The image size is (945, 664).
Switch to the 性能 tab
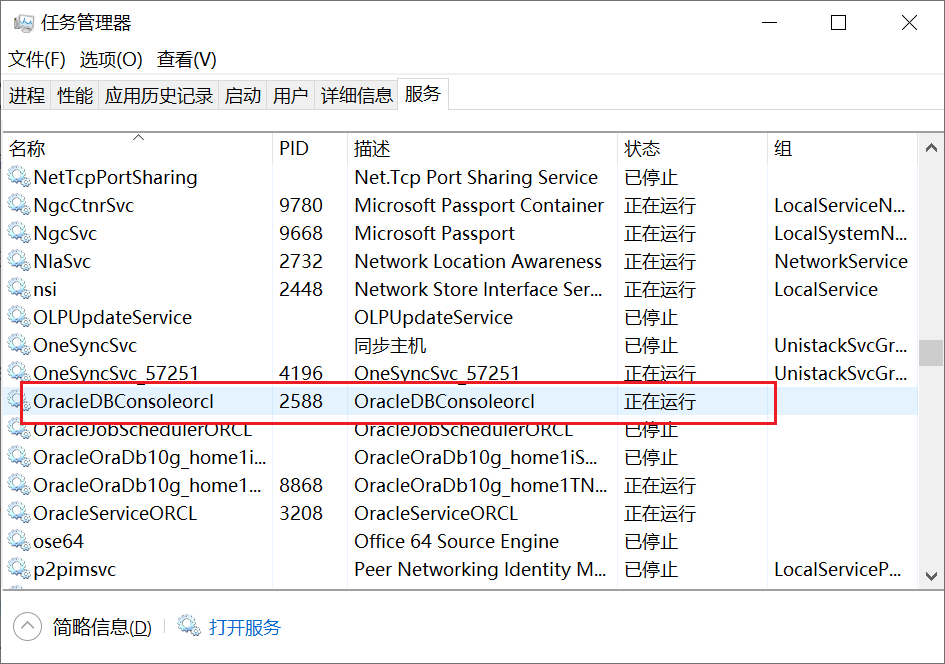[x=75, y=96]
